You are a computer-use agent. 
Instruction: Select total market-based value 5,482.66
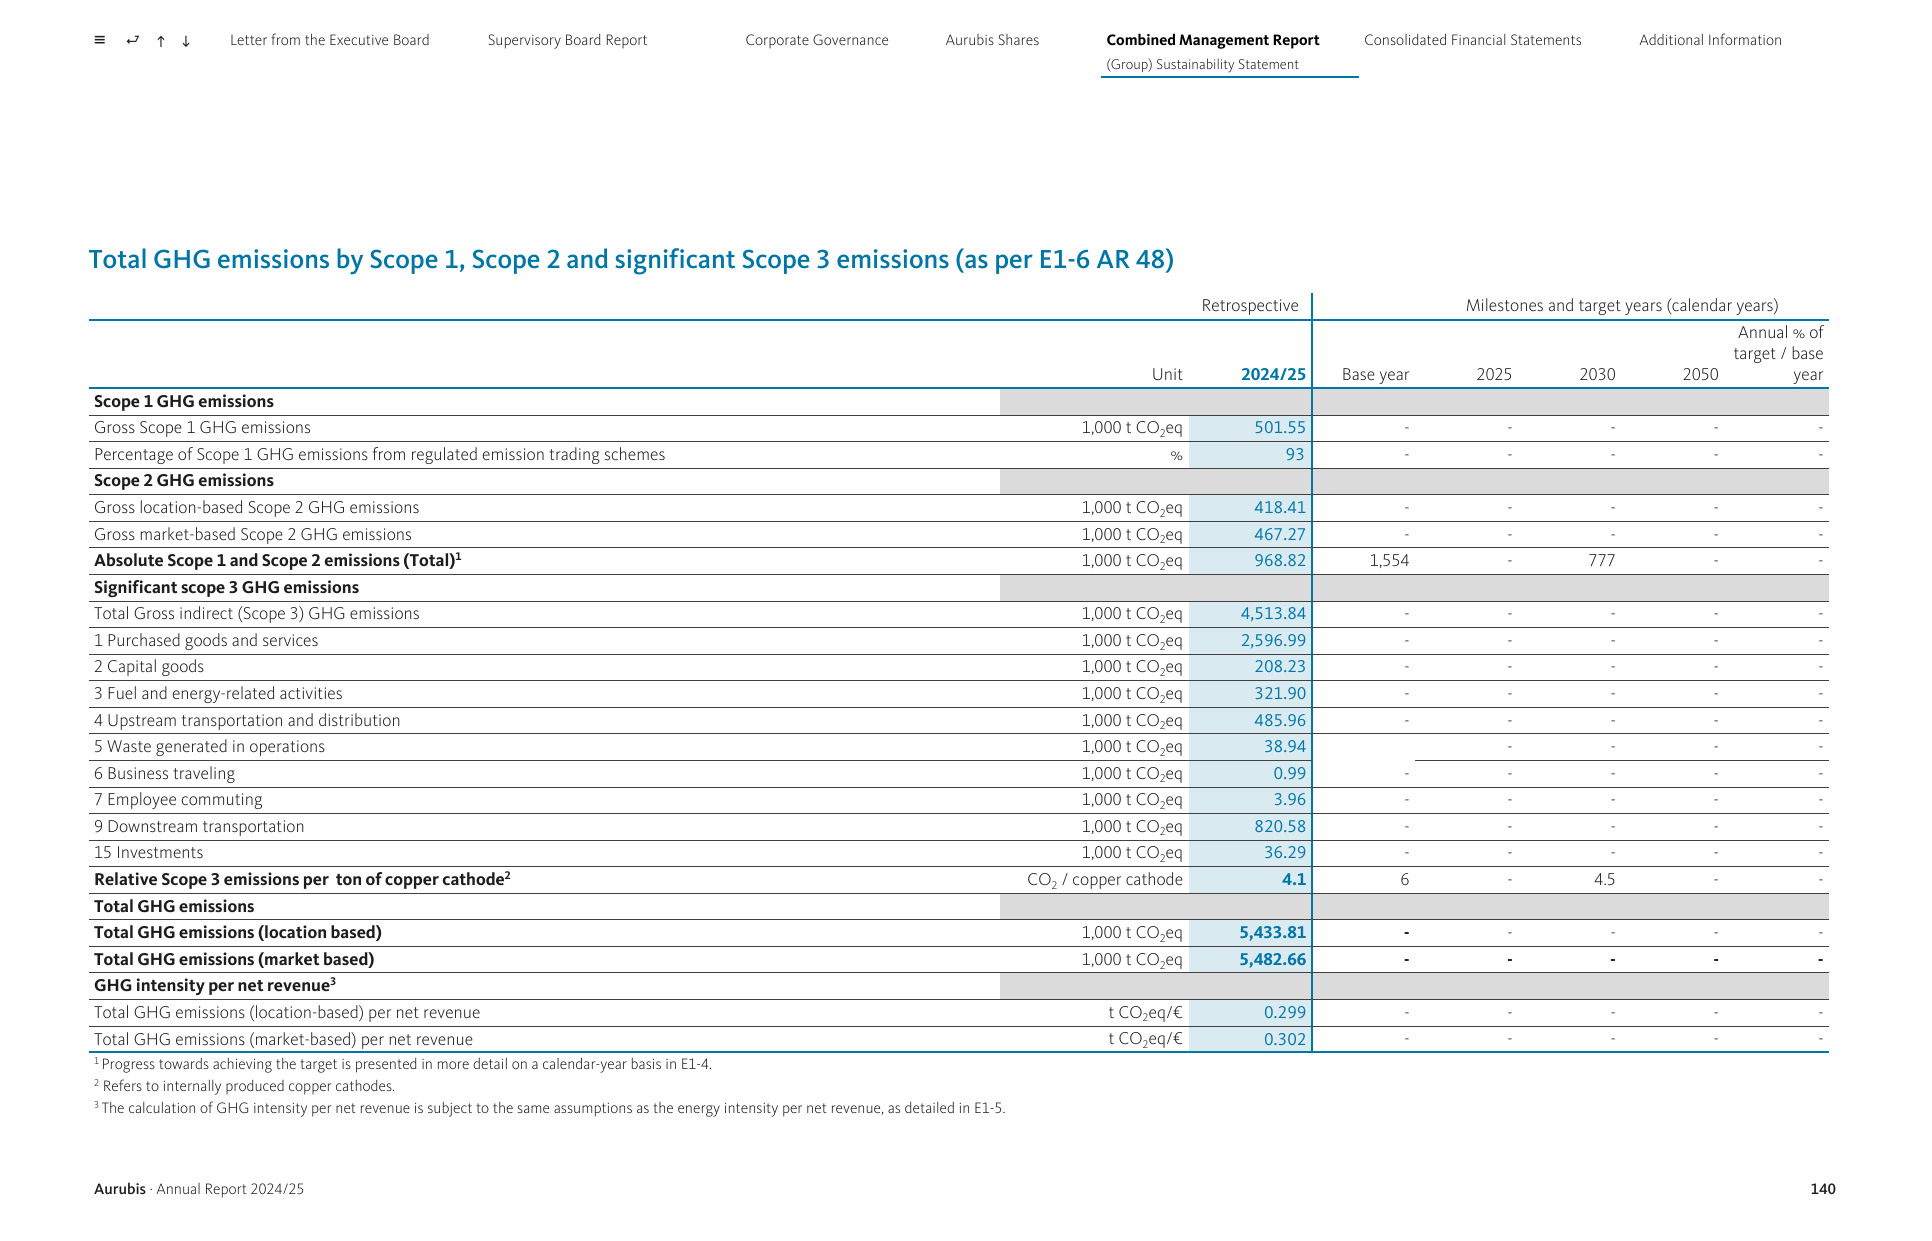1273,960
